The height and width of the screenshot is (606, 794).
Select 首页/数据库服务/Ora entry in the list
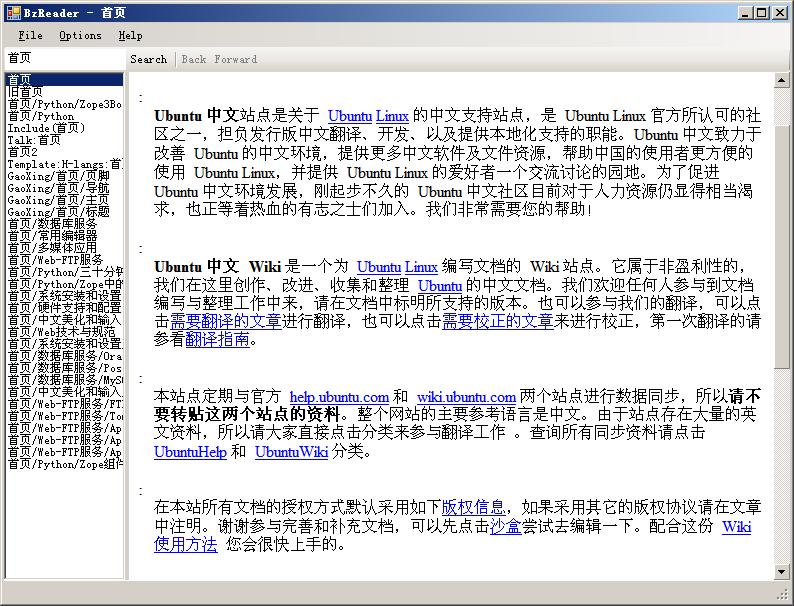[64, 356]
